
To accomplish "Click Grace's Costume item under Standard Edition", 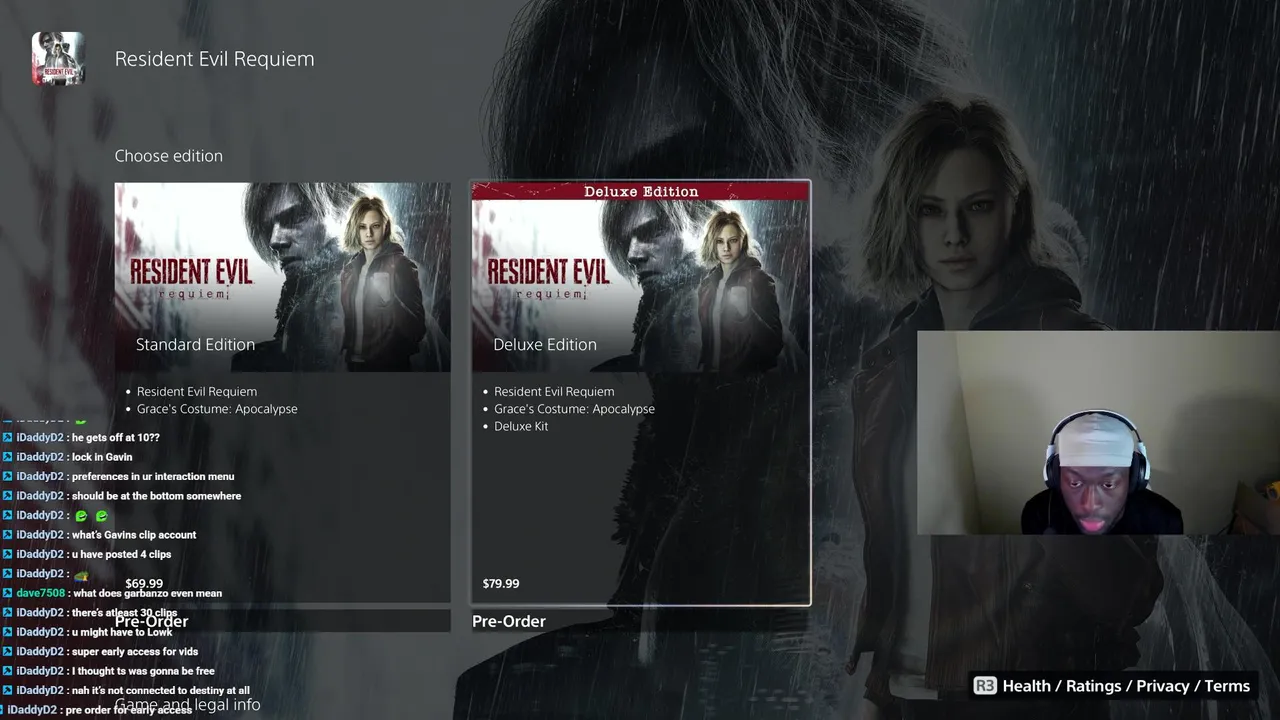I will (x=217, y=409).
